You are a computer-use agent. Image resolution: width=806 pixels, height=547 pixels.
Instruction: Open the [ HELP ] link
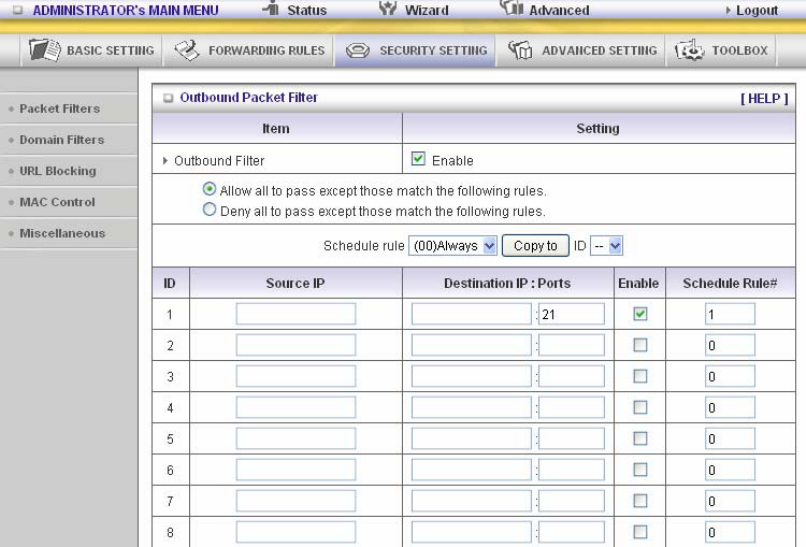[764, 99]
